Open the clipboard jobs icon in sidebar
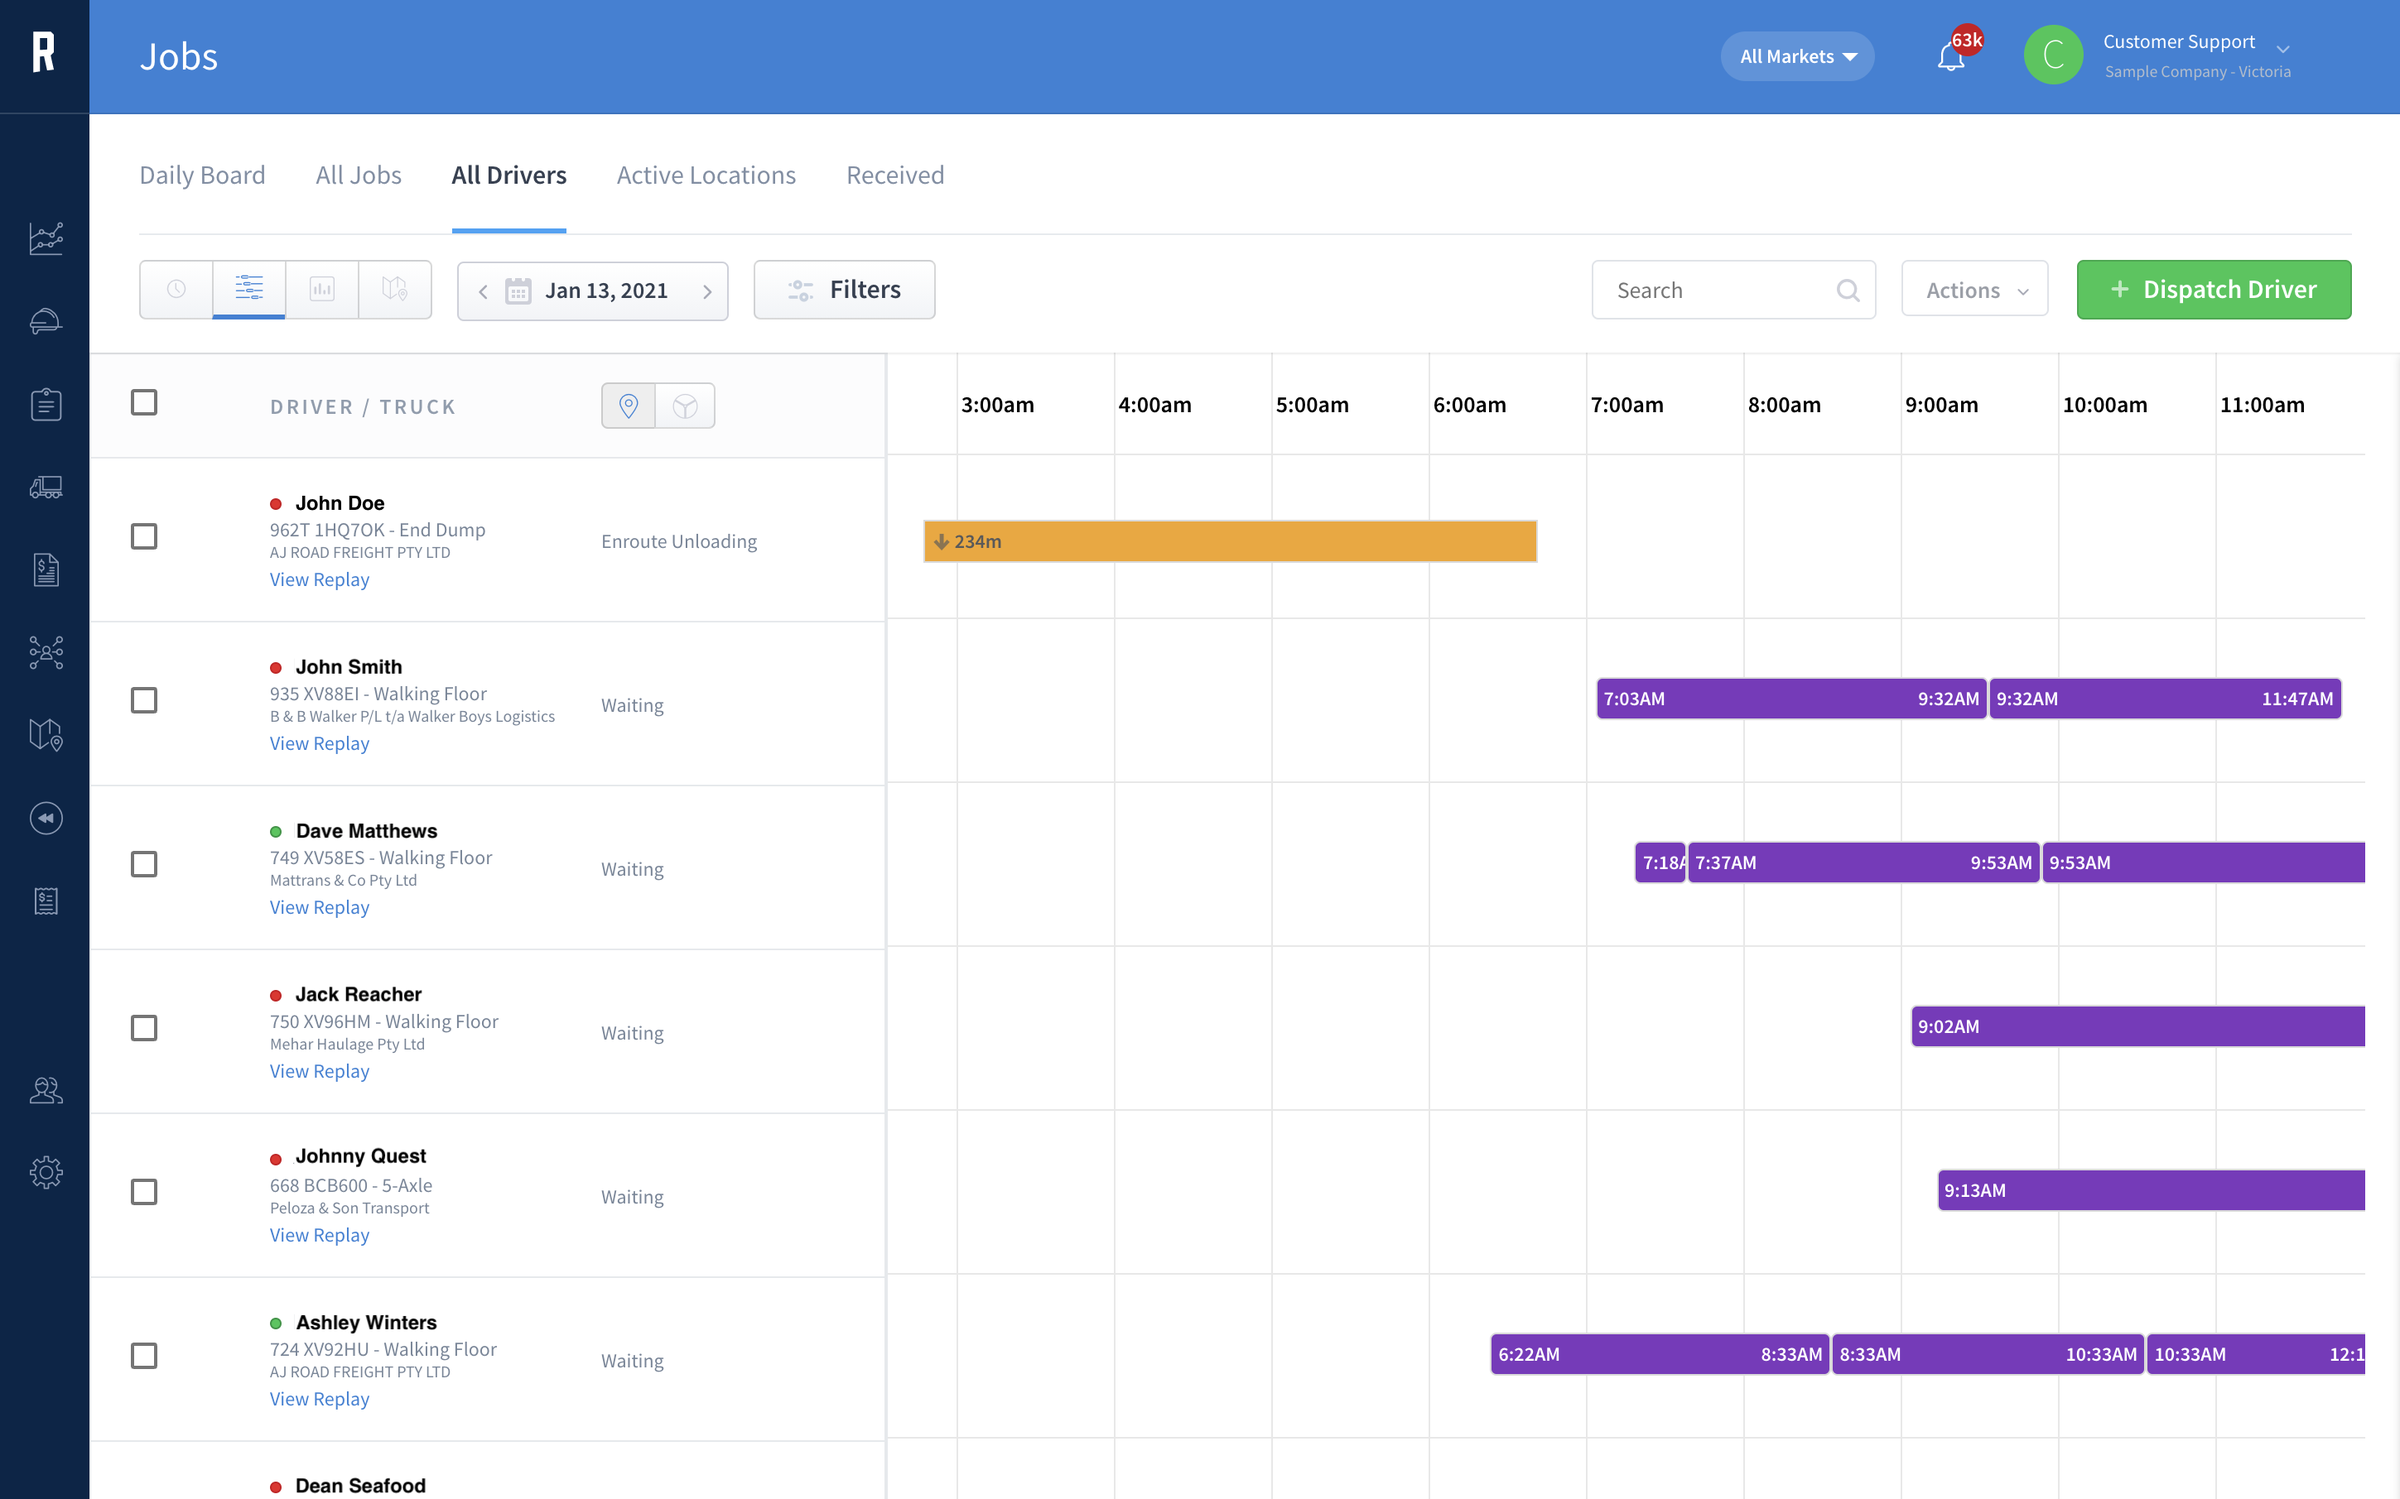This screenshot has height=1499, width=2400. pos(46,404)
